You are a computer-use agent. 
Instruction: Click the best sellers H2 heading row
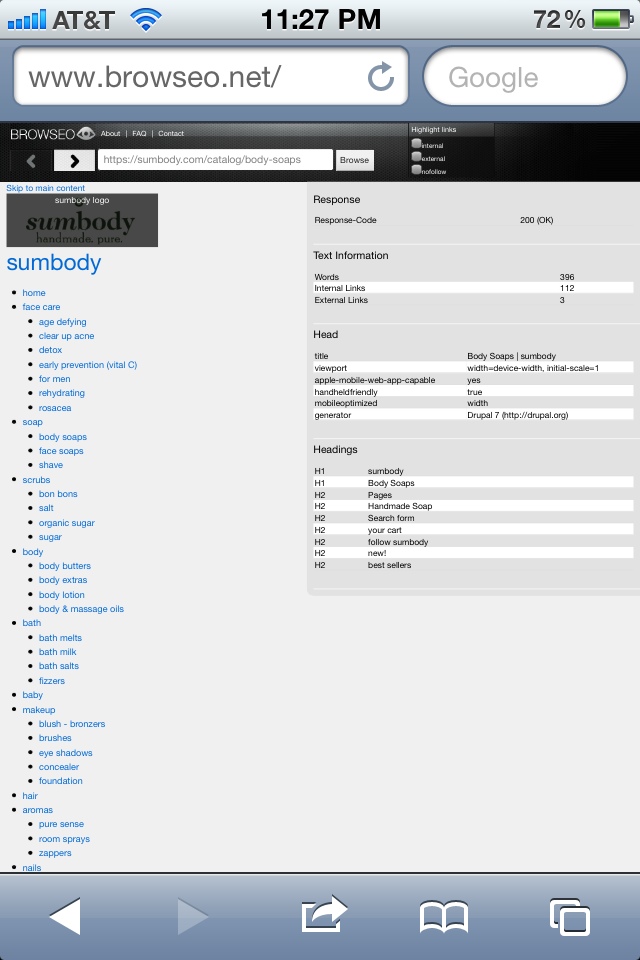pos(473,565)
